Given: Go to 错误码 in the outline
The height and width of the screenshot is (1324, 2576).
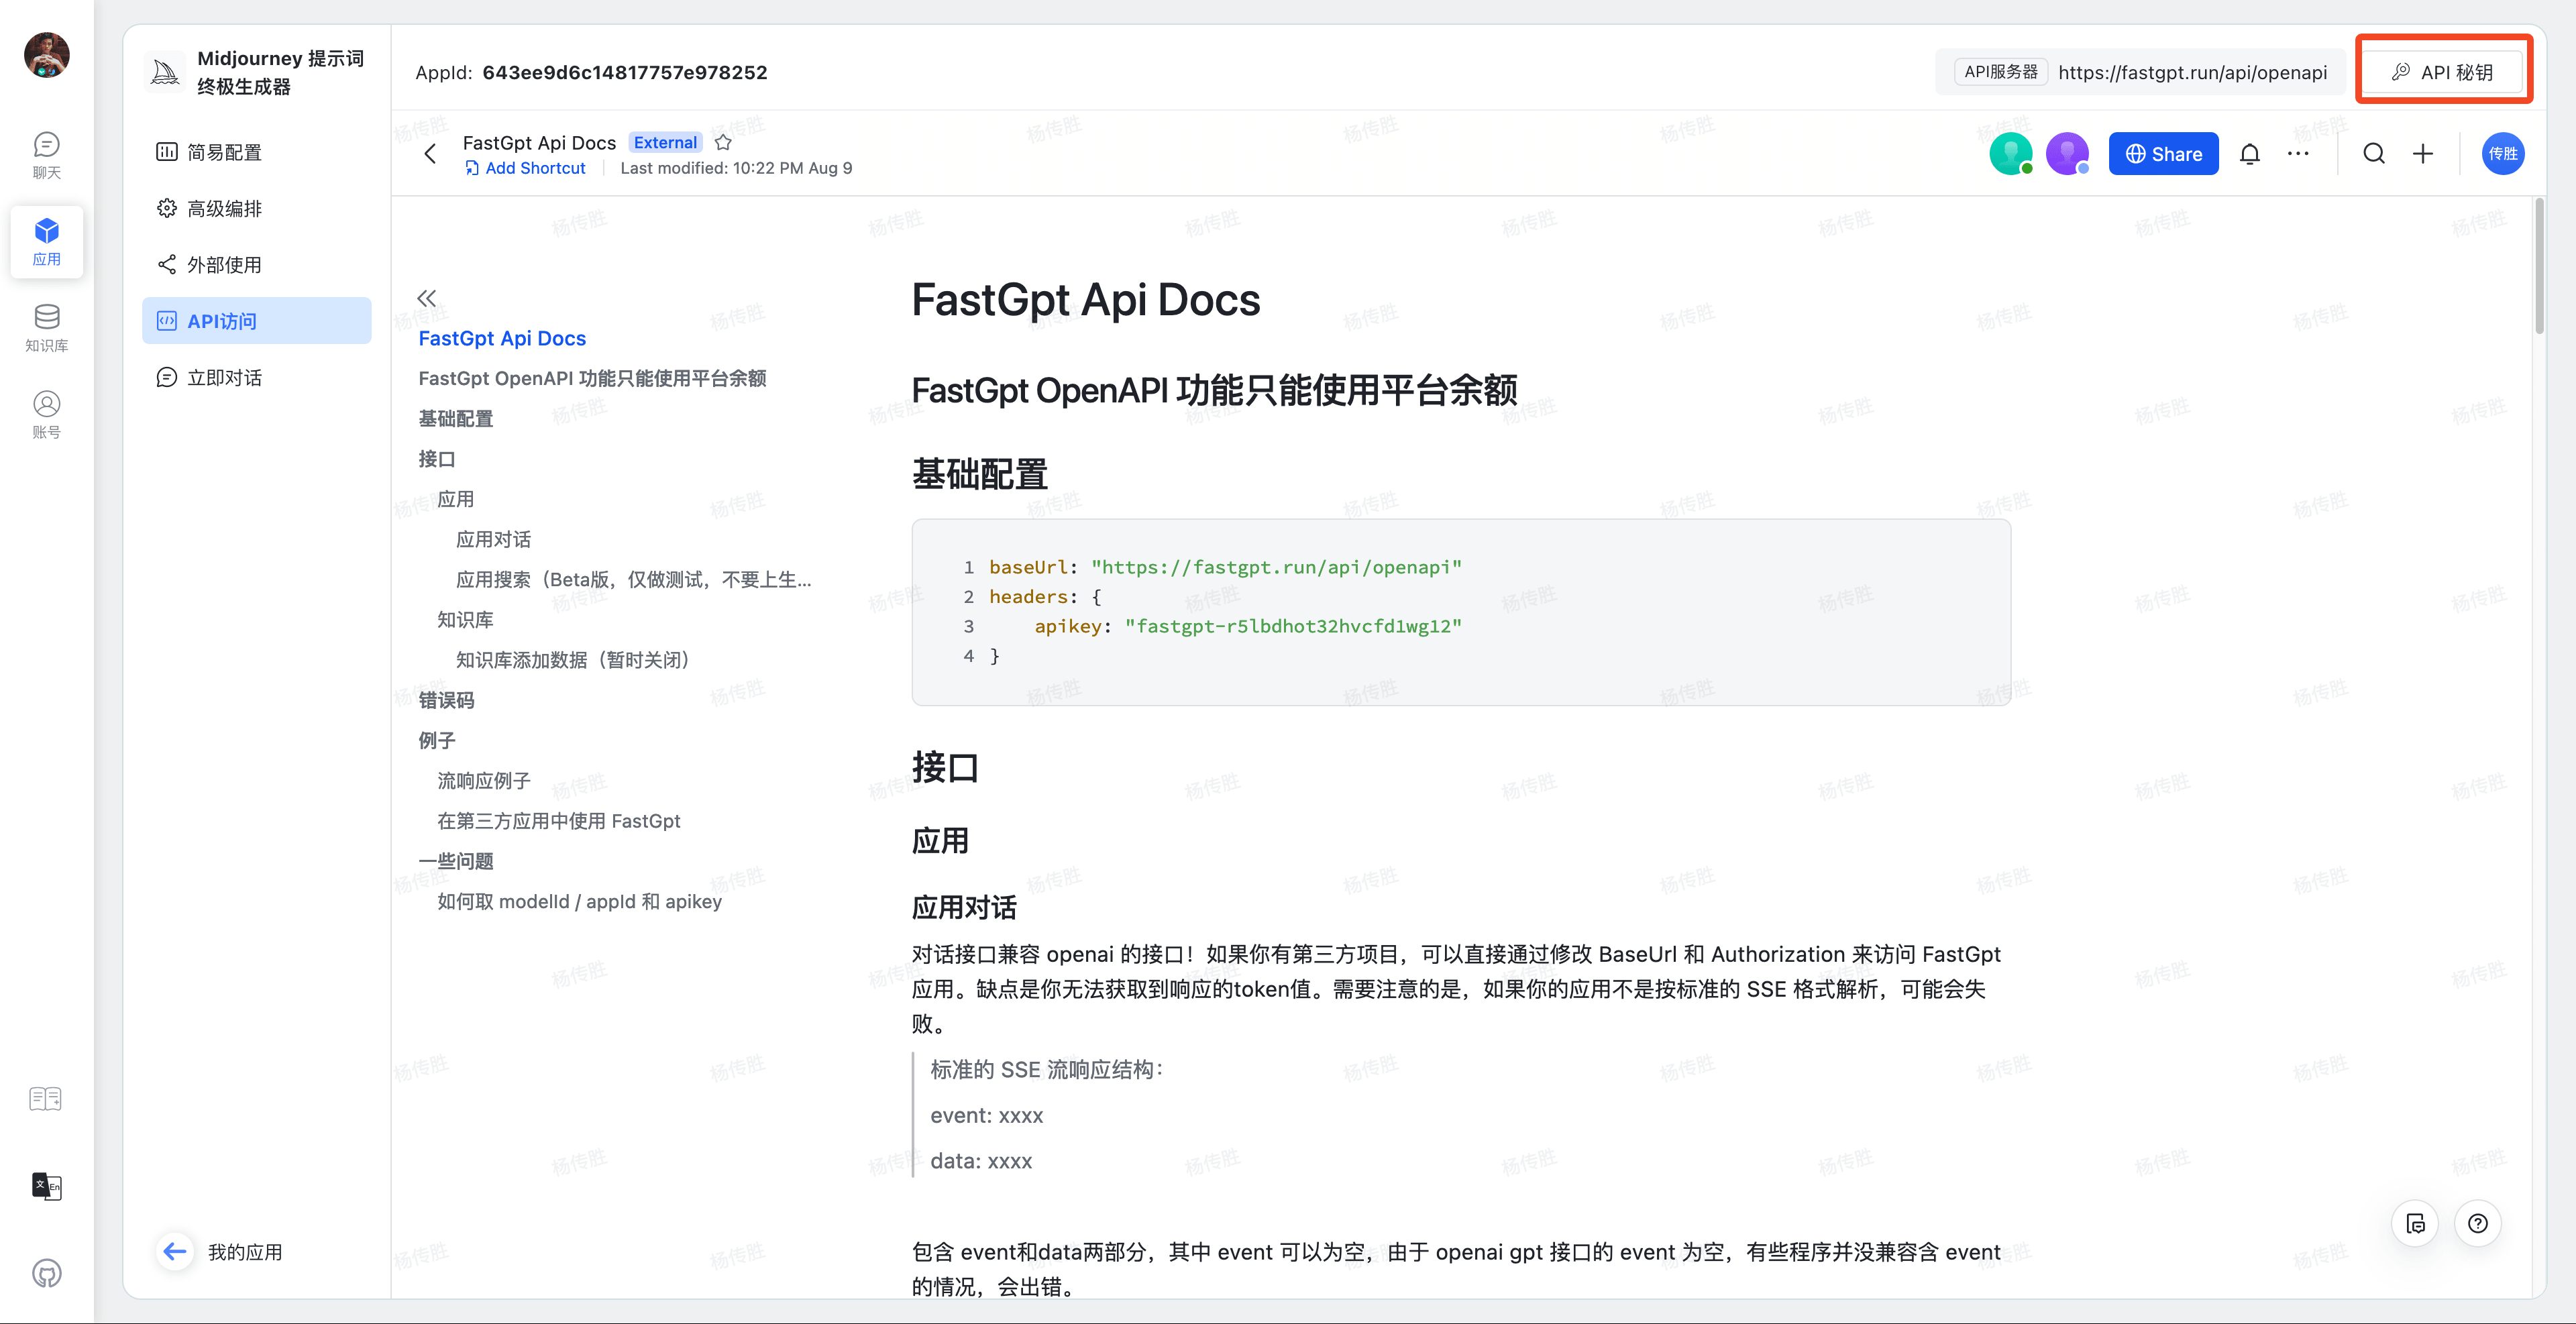Looking at the screenshot, I should tap(446, 700).
